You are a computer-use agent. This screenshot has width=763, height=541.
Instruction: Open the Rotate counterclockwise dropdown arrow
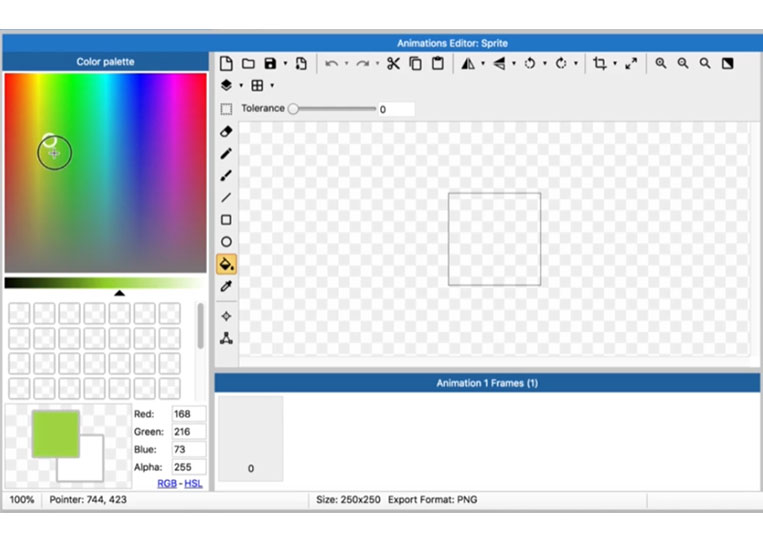click(x=545, y=63)
